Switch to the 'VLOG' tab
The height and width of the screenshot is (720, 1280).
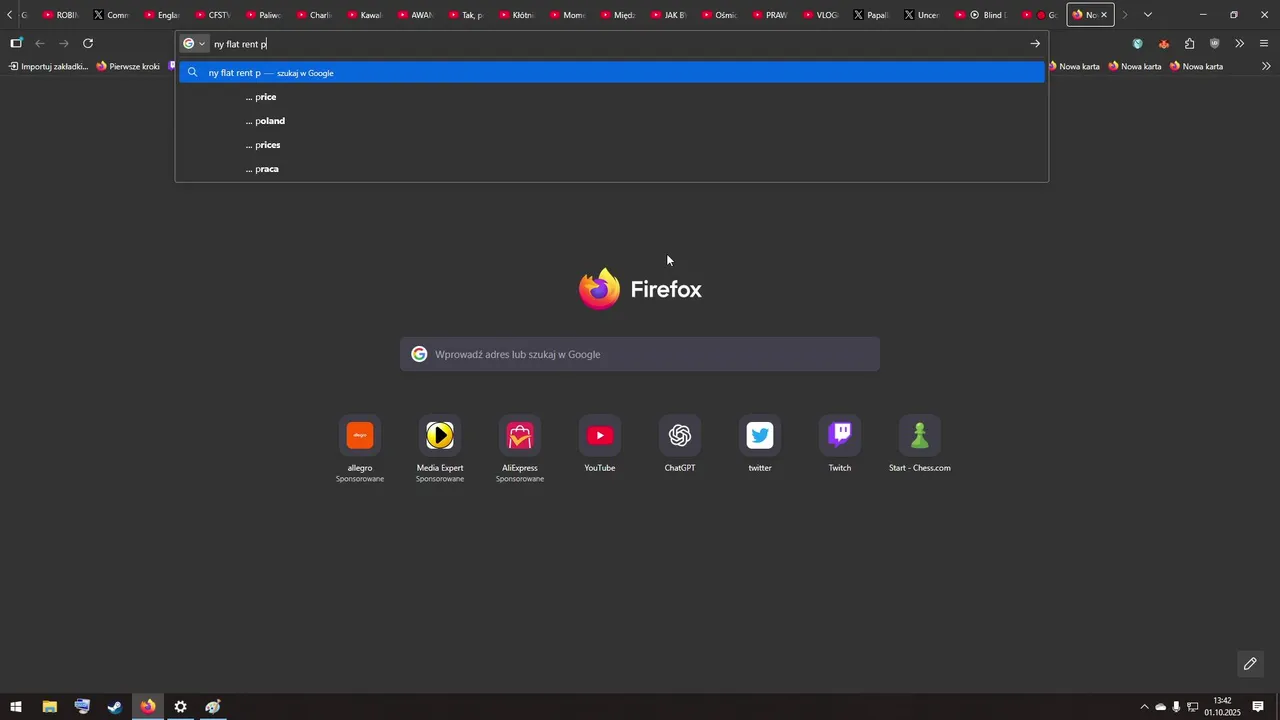(x=822, y=15)
